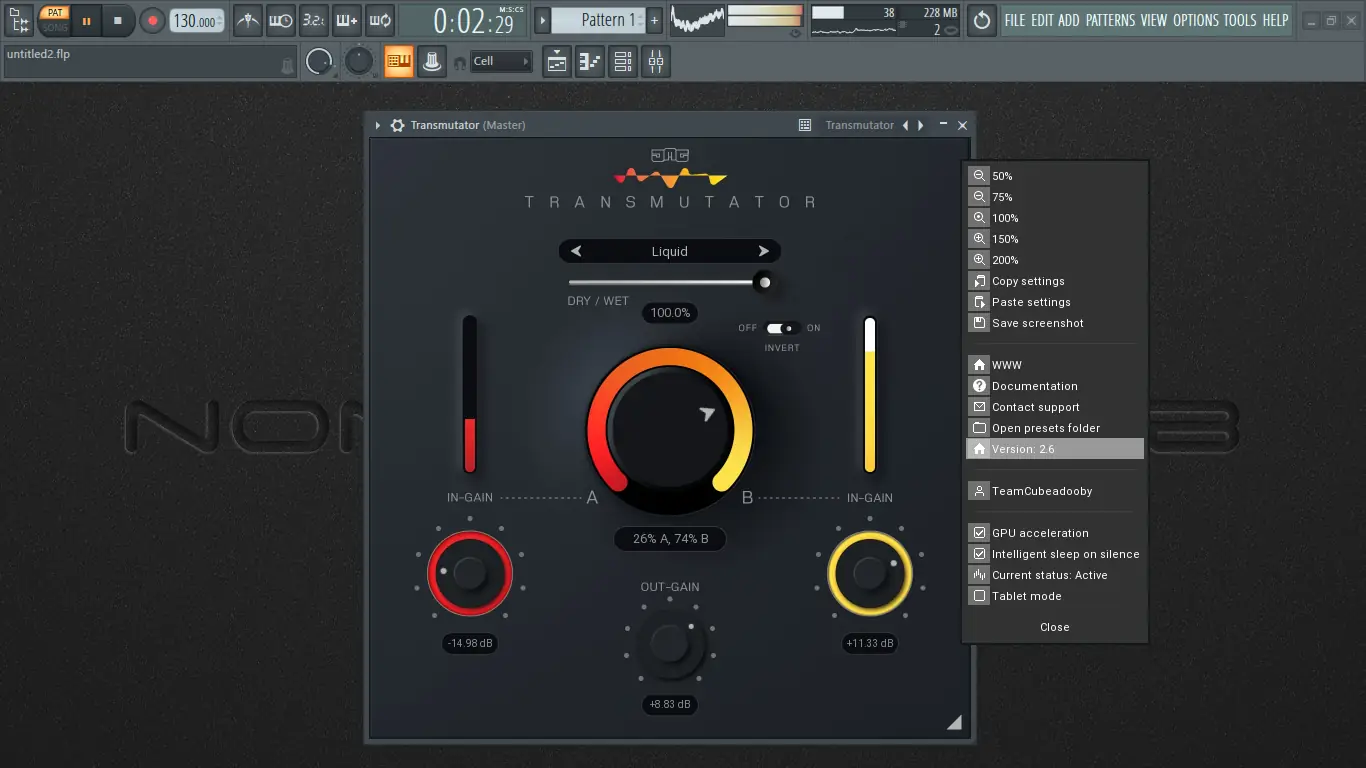Click the Dry/Wet slider handle
The height and width of the screenshot is (768, 1366).
coord(765,282)
